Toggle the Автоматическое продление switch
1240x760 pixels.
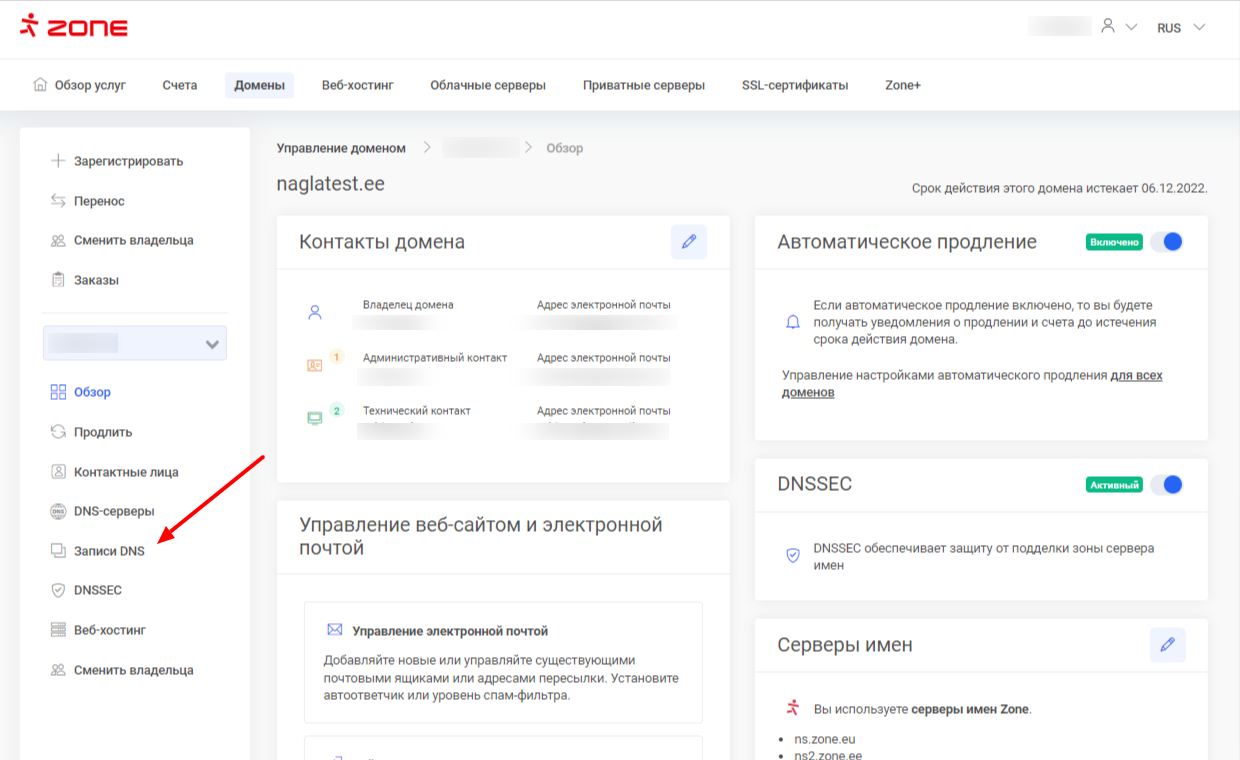(x=1166, y=242)
